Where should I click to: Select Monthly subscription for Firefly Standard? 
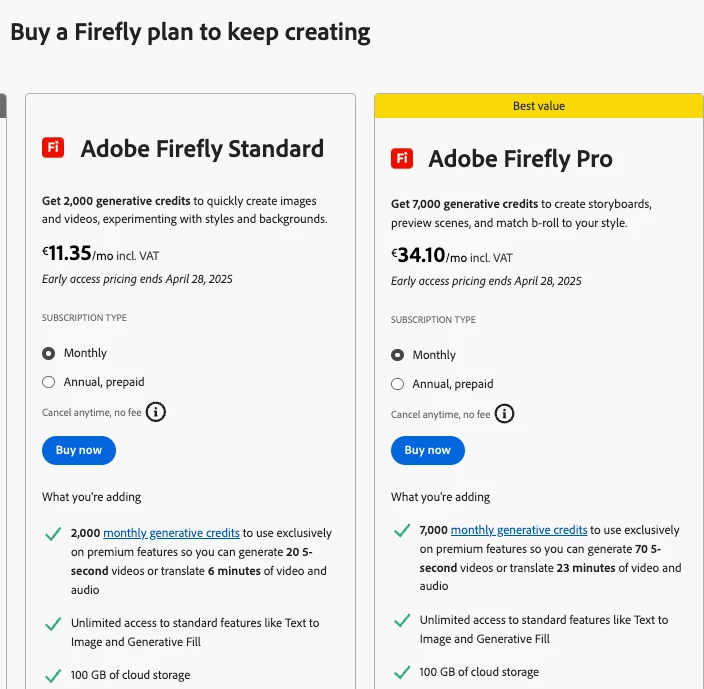pos(48,353)
